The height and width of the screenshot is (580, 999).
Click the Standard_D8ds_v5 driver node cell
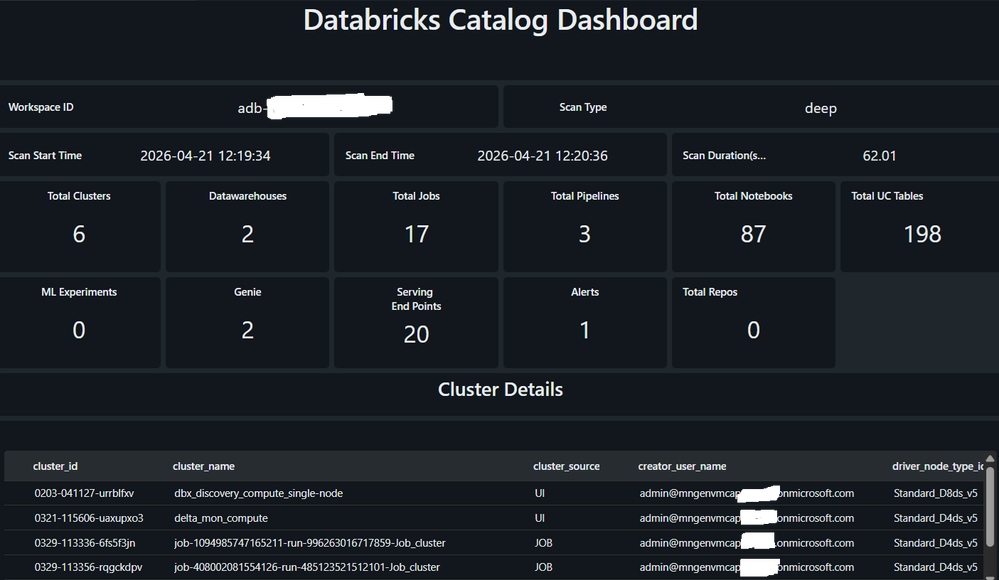tap(935, 493)
